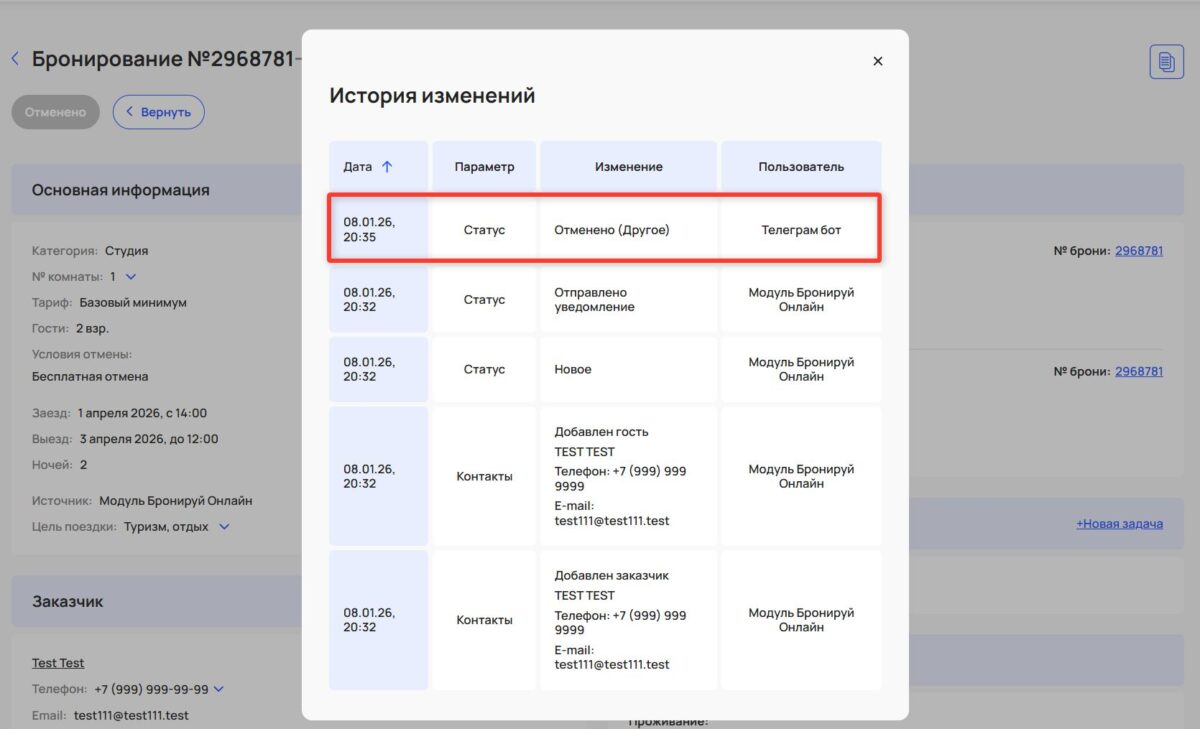Close the История изменений dialog
The height and width of the screenshot is (729, 1200).
click(x=878, y=61)
